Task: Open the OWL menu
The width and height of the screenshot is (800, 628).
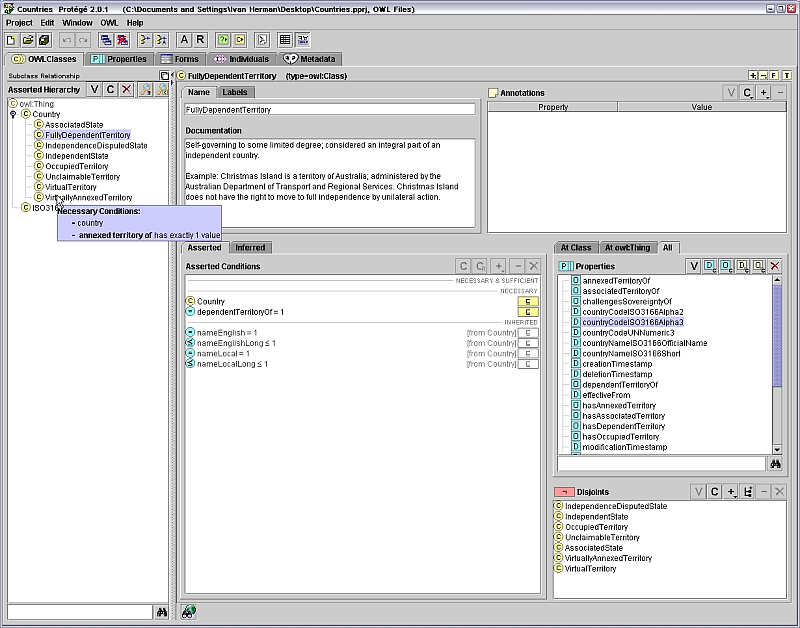Action: (x=108, y=22)
